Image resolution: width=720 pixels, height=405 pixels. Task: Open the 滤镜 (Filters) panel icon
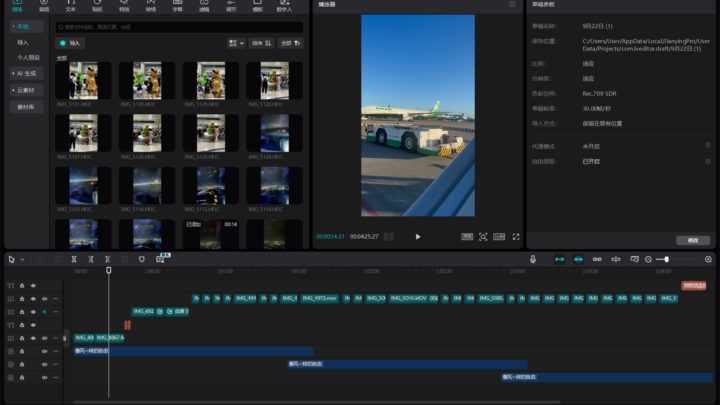click(x=204, y=5)
